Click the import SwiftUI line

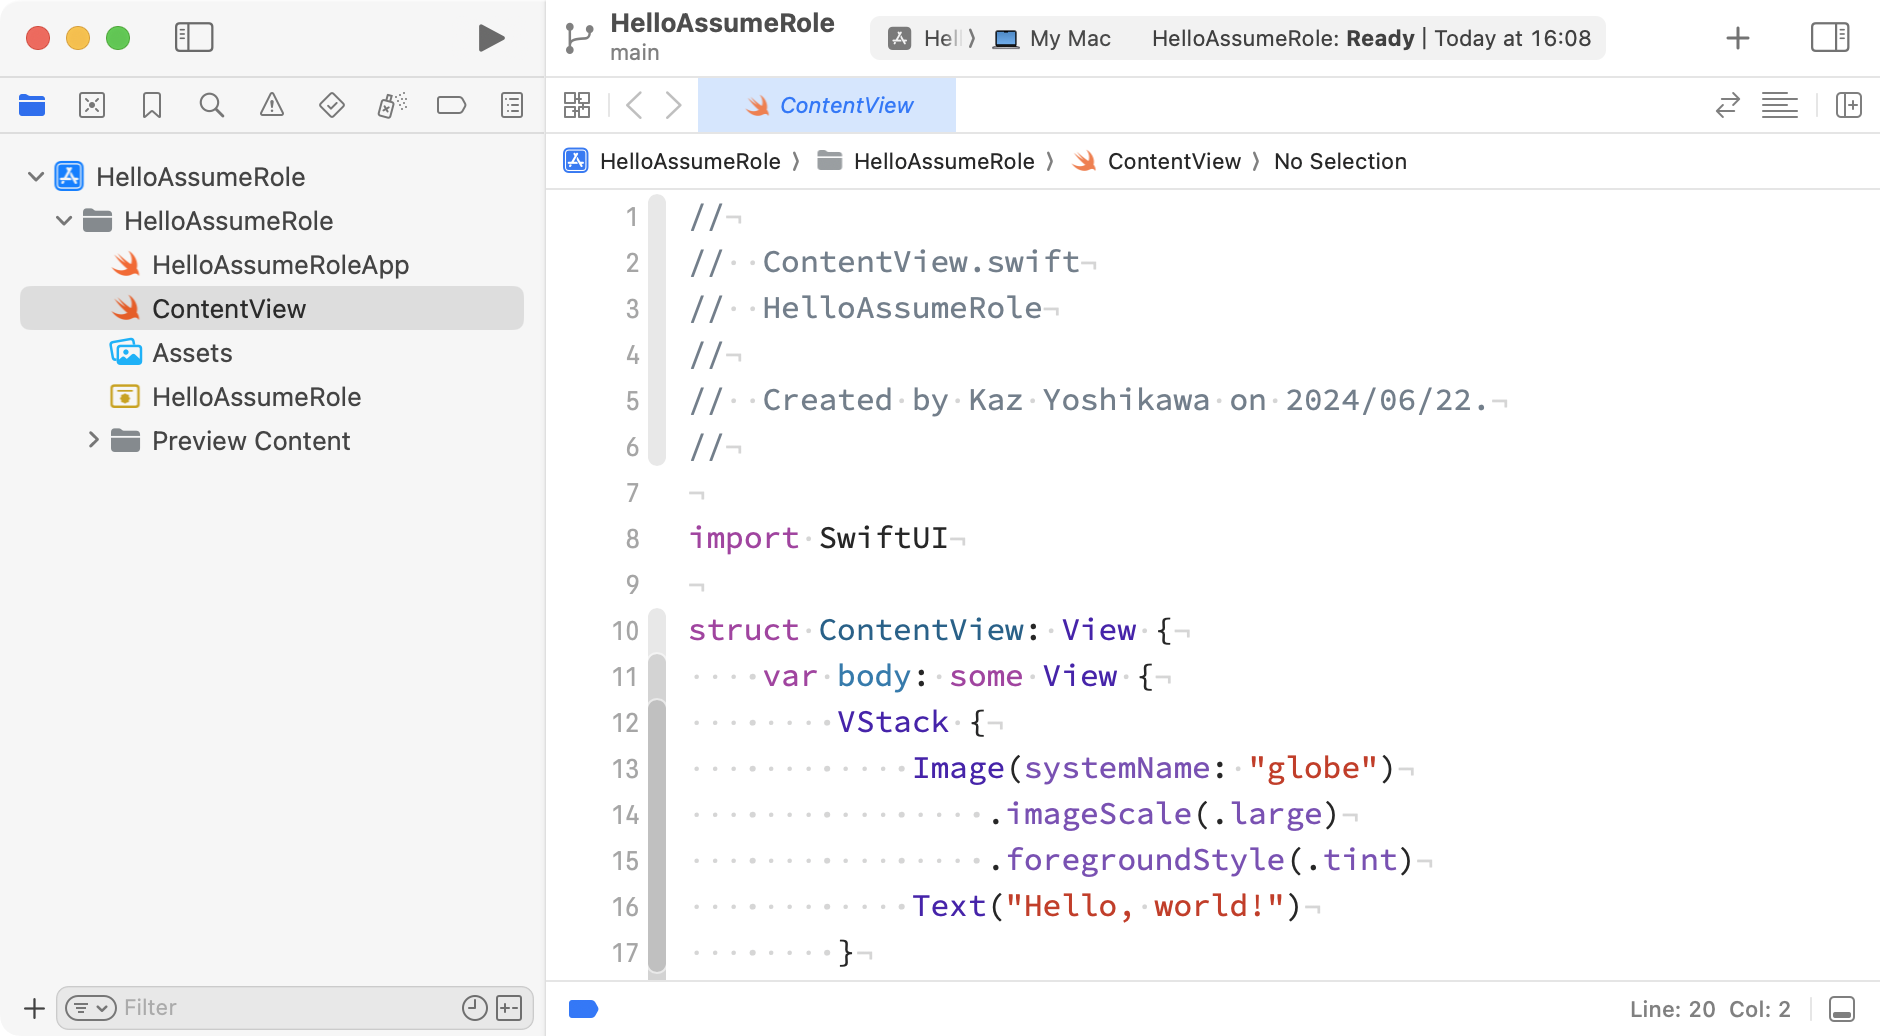[818, 539]
